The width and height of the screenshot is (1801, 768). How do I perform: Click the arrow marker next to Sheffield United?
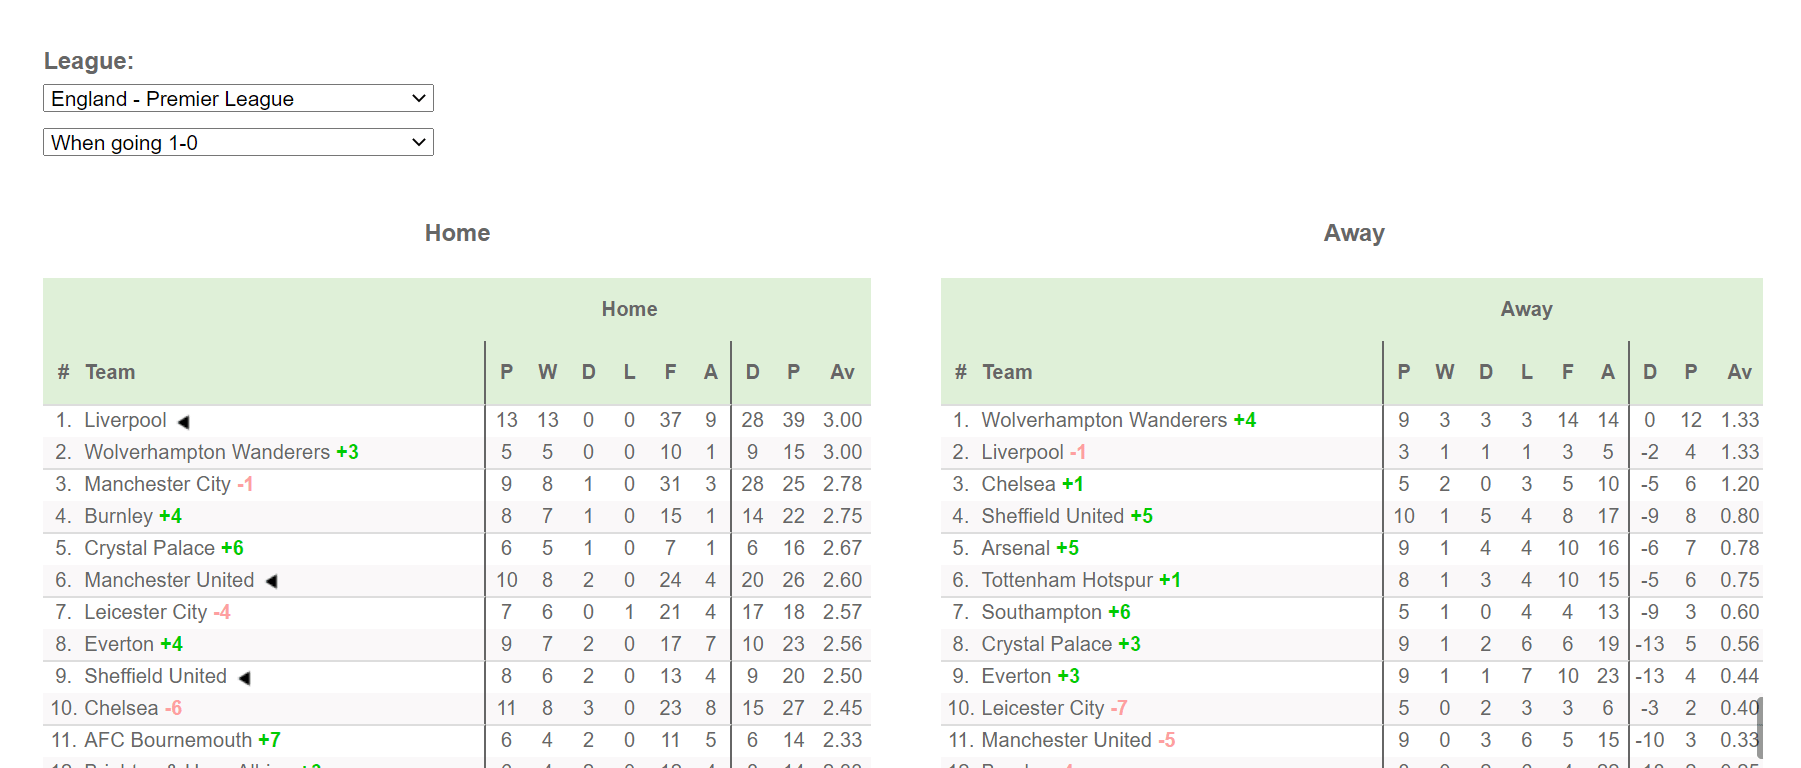[244, 678]
